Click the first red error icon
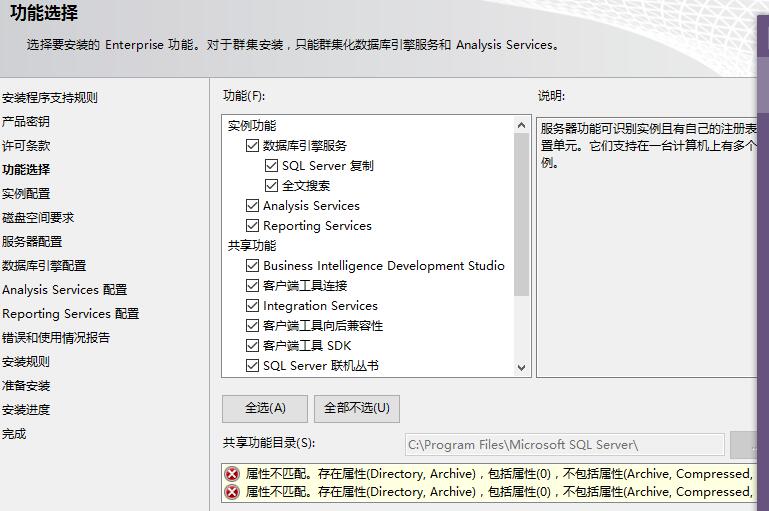This screenshot has height=511, width=769. [x=232, y=474]
